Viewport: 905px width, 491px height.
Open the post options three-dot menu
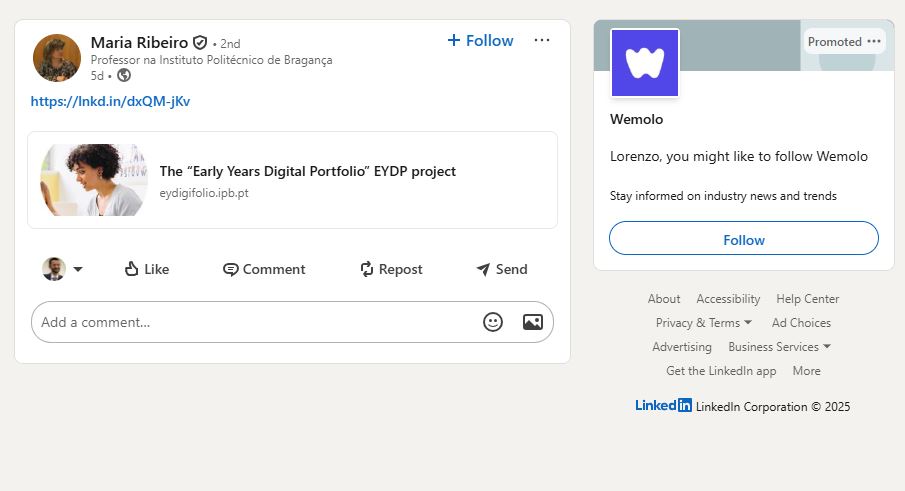pyautogui.click(x=542, y=40)
